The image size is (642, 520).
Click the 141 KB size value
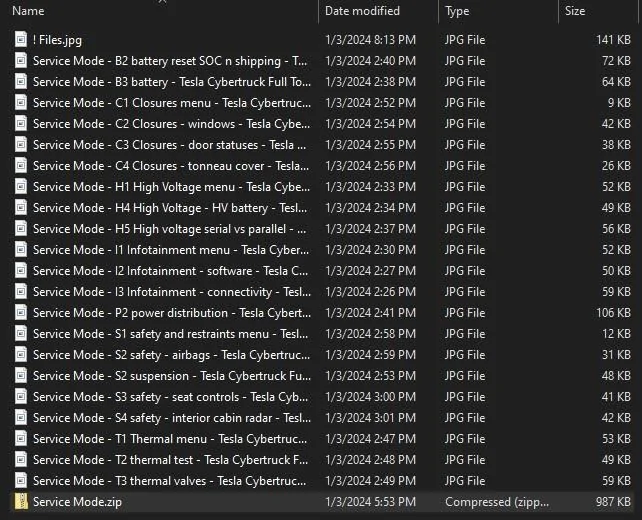click(x=613, y=40)
